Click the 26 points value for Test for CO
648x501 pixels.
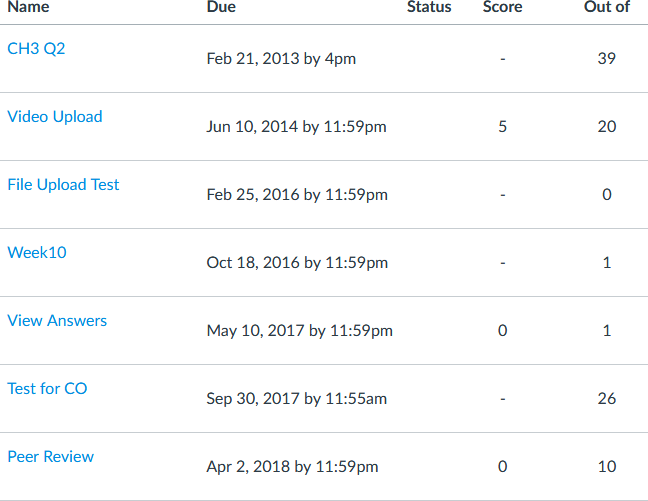607,398
